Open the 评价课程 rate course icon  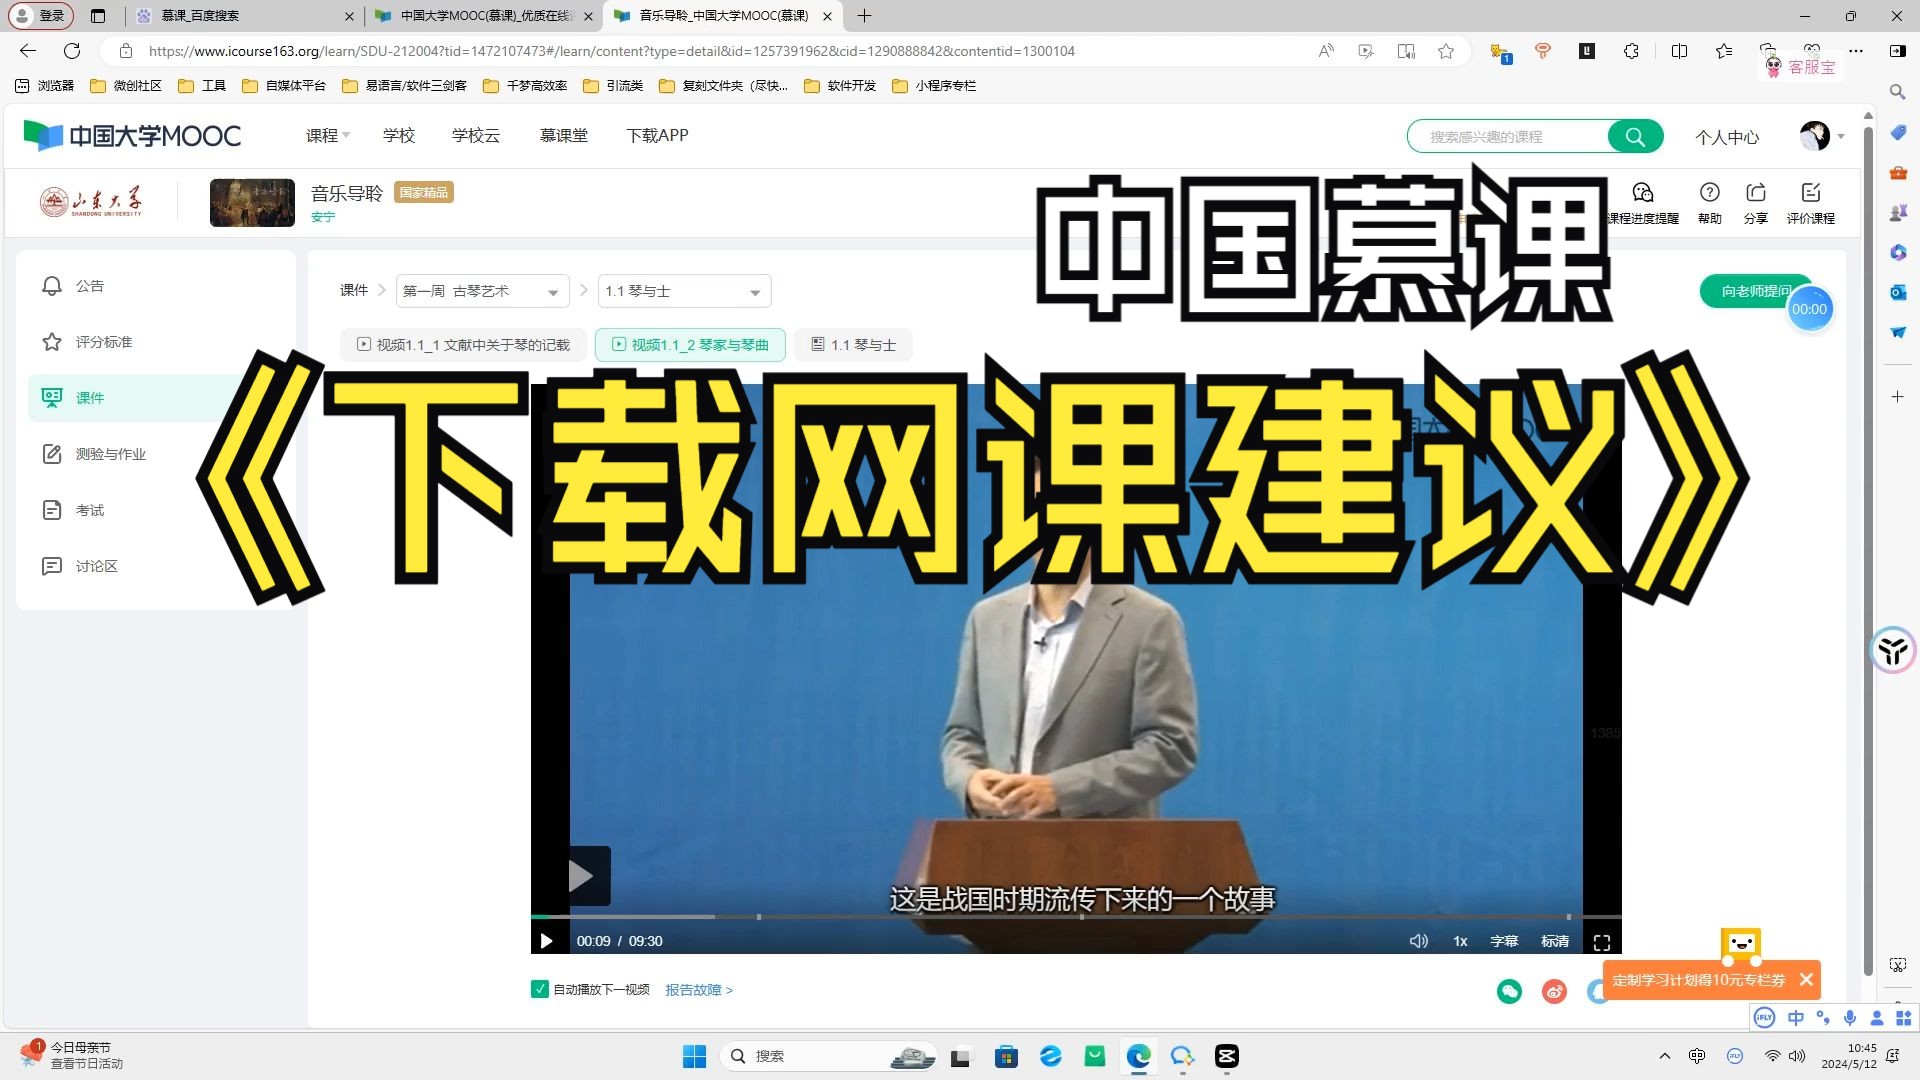coord(1811,203)
